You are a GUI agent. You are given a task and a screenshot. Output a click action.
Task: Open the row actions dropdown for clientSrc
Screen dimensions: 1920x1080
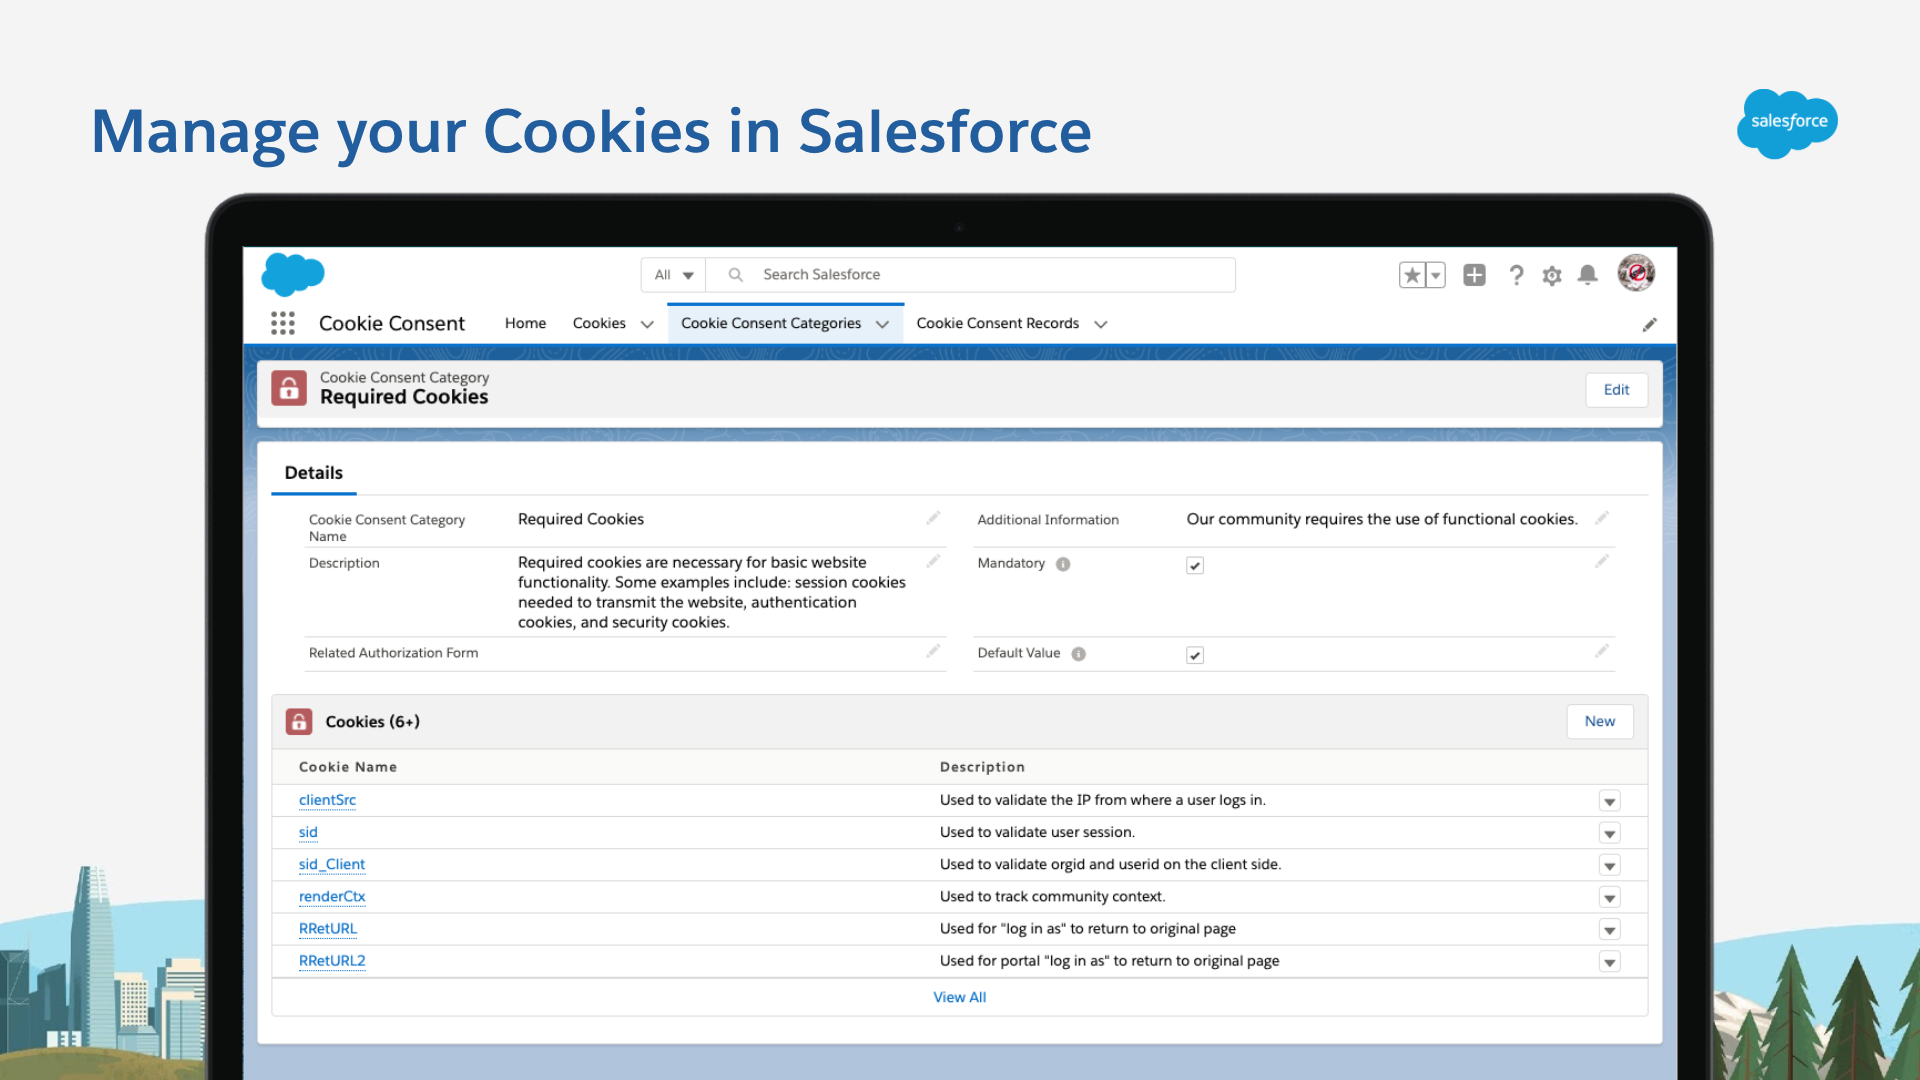[x=1609, y=801]
